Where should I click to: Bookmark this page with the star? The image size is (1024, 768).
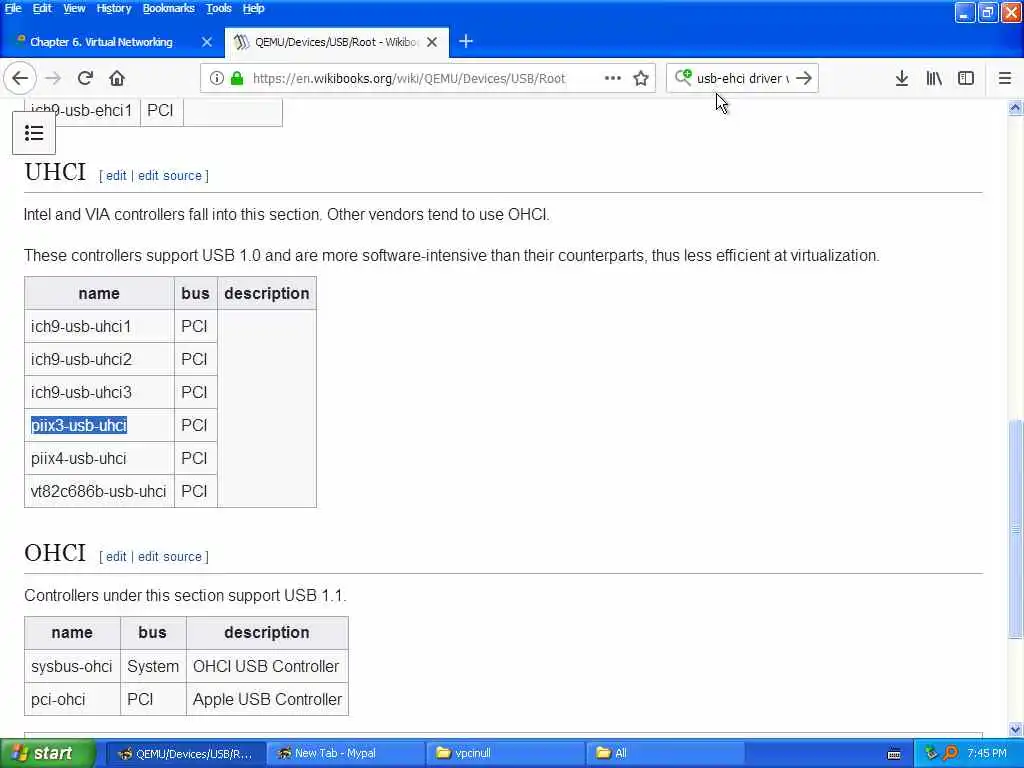point(641,78)
